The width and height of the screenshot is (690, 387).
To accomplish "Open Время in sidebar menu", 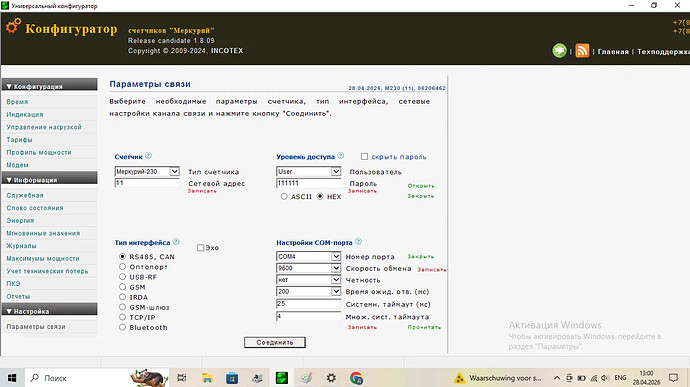I will click(17, 102).
